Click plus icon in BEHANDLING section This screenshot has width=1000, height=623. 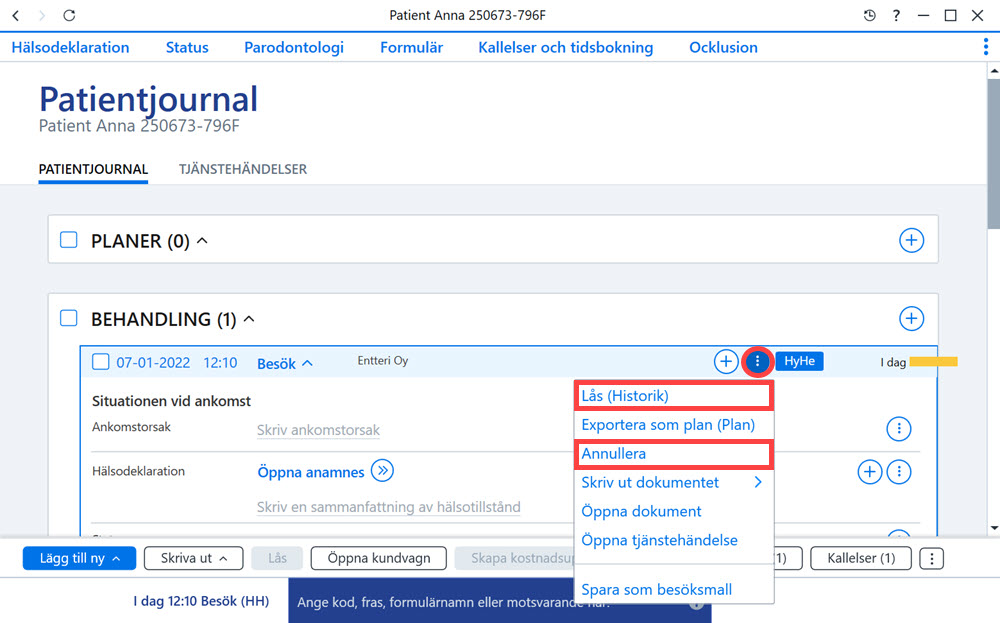(x=911, y=318)
